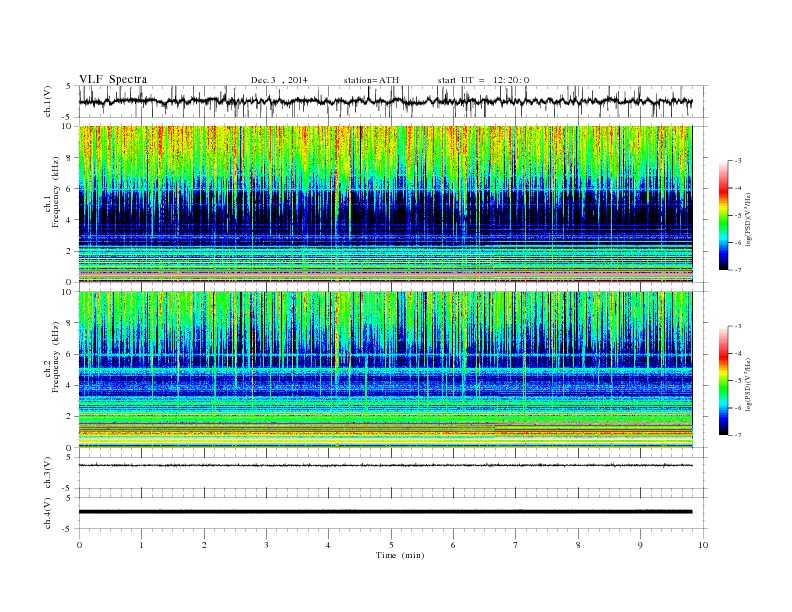Click the "6" kHz tick on ch.2 axis
The width and height of the screenshot is (792, 612).
click(x=69, y=354)
